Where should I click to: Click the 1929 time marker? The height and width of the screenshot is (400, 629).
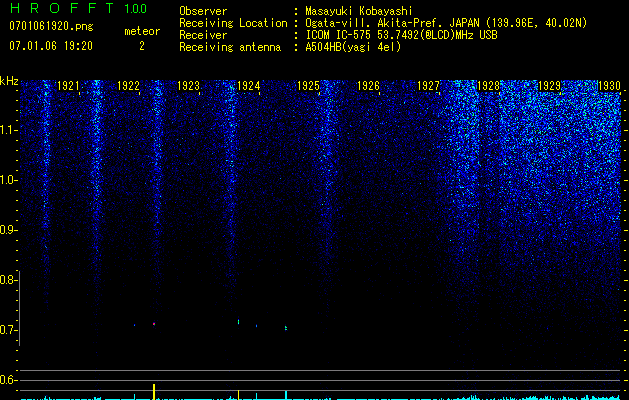[549, 86]
